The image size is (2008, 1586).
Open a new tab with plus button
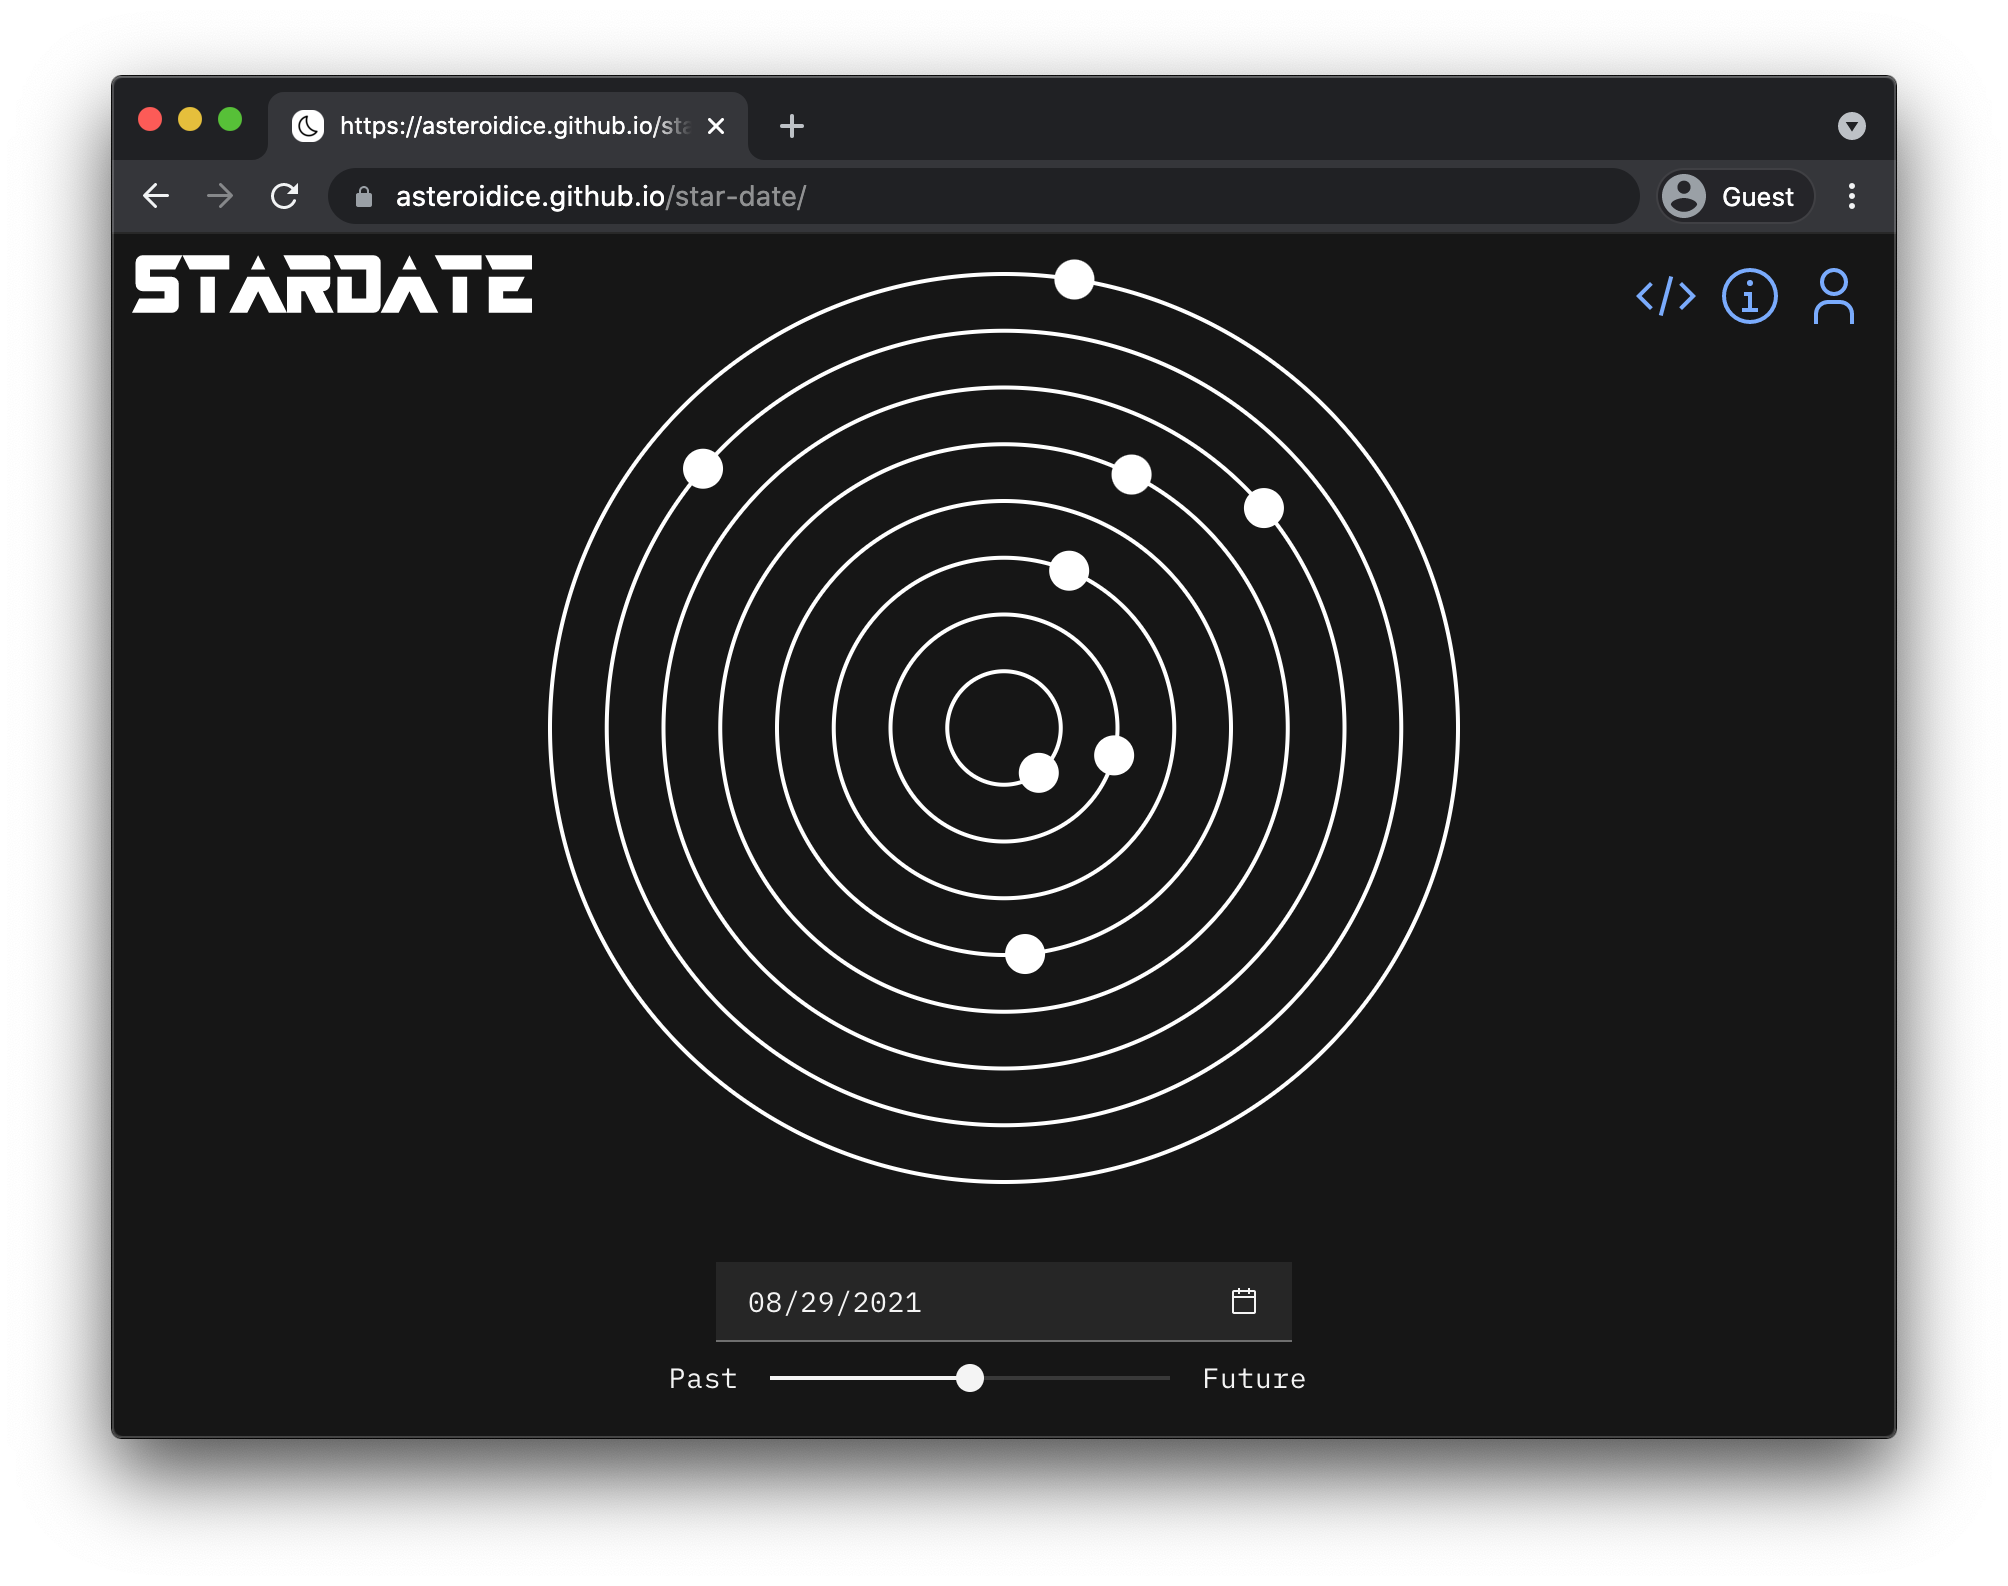(x=791, y=126)
